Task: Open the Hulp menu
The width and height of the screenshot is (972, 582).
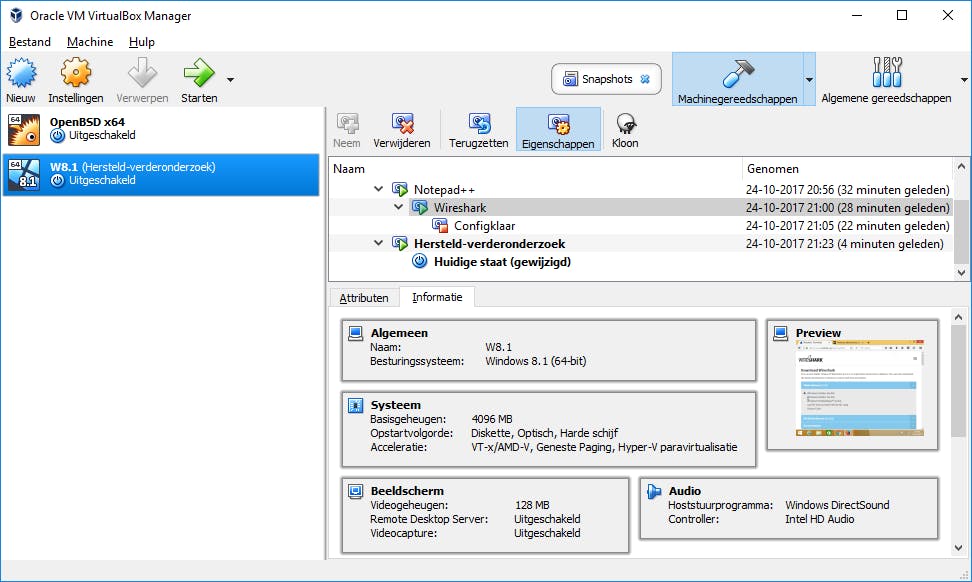Action: click(141, 42)
